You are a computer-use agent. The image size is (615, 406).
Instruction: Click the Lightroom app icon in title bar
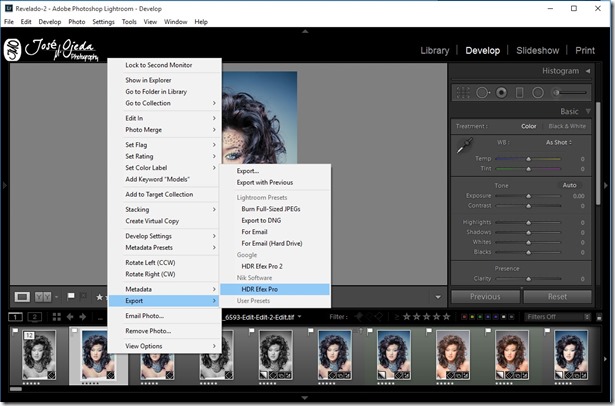point(9,8)
